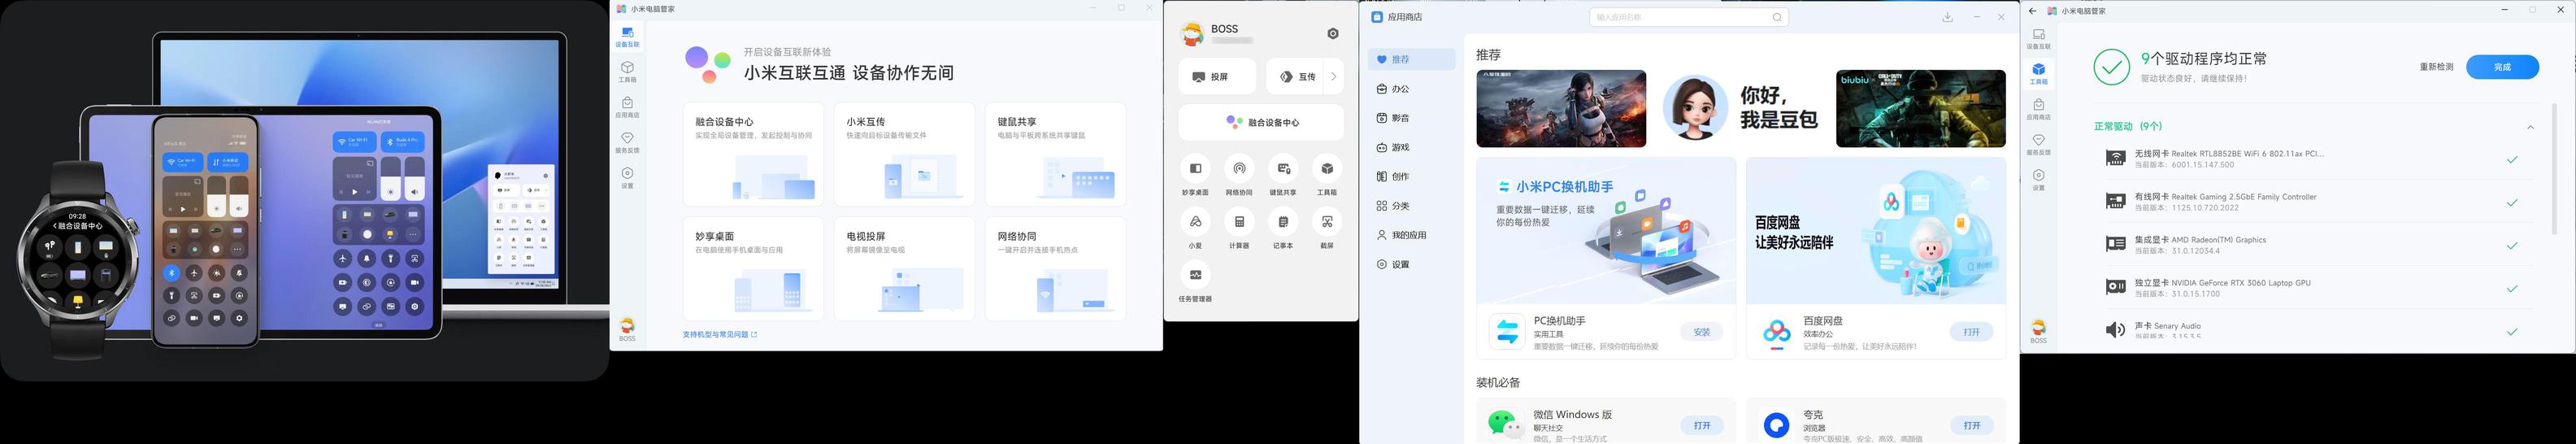Open 网络协同 icon in BOSS quick panel
Screen dimensions: 2576x444
1239,169
